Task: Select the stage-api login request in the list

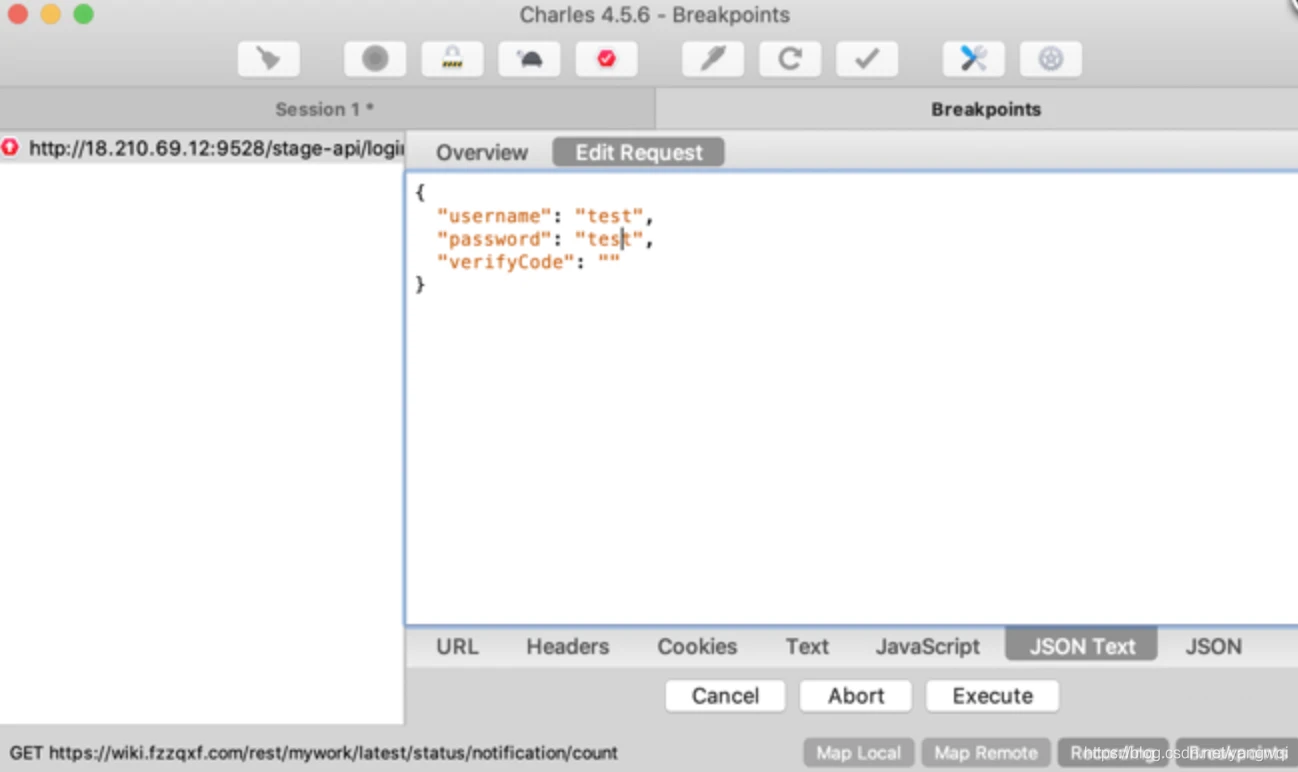Action: point(202,148)
